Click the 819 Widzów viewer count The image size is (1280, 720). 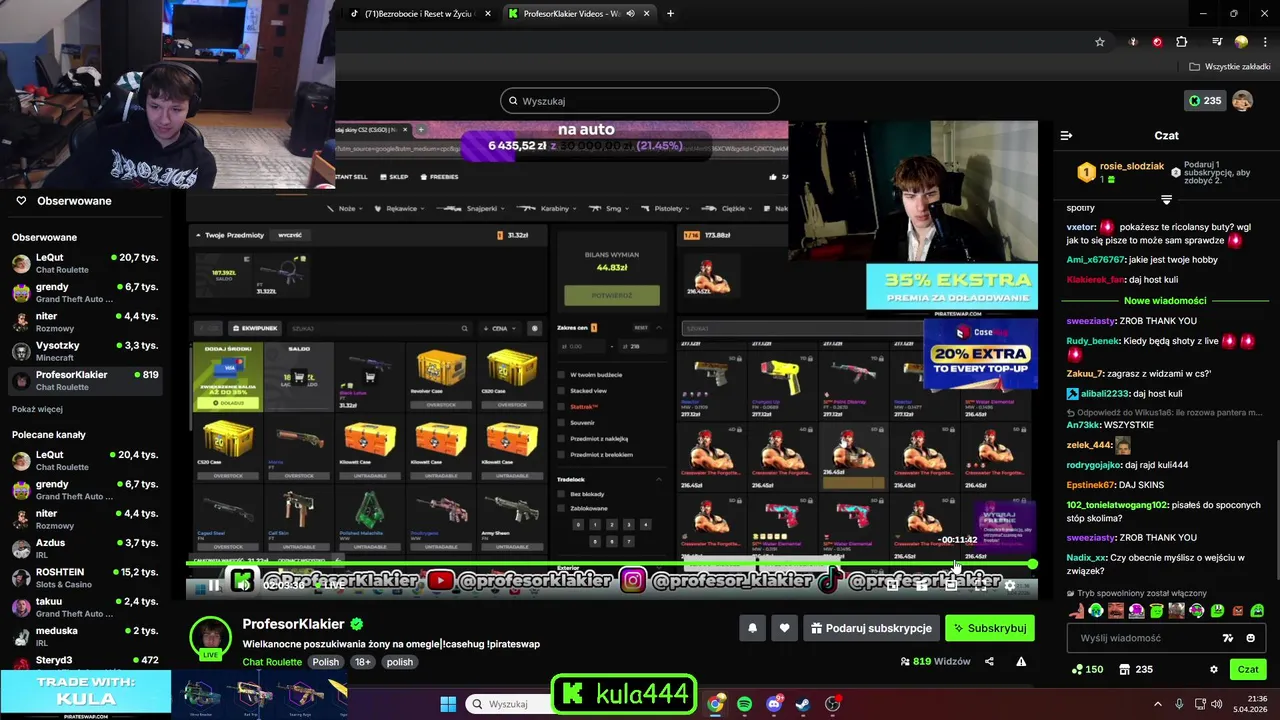tap(935, 661)
